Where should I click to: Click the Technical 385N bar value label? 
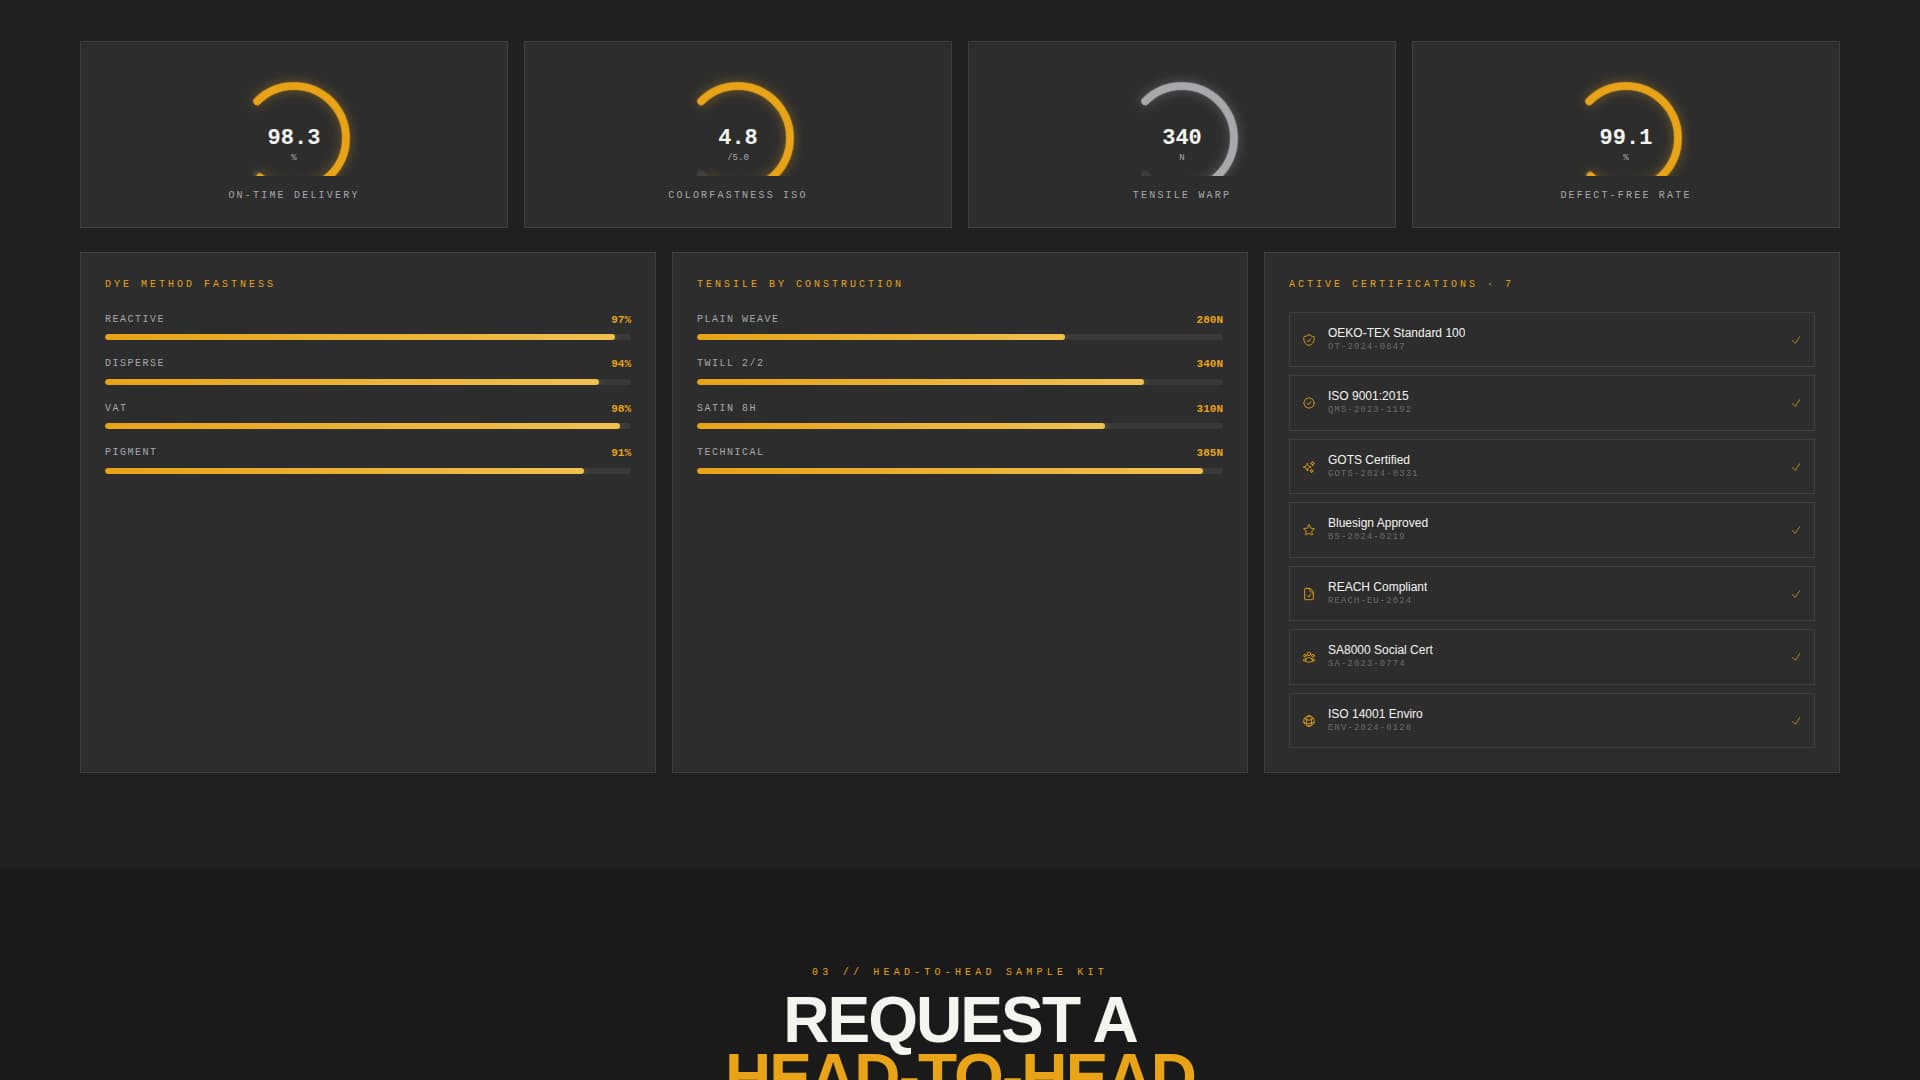[1210, 452]
